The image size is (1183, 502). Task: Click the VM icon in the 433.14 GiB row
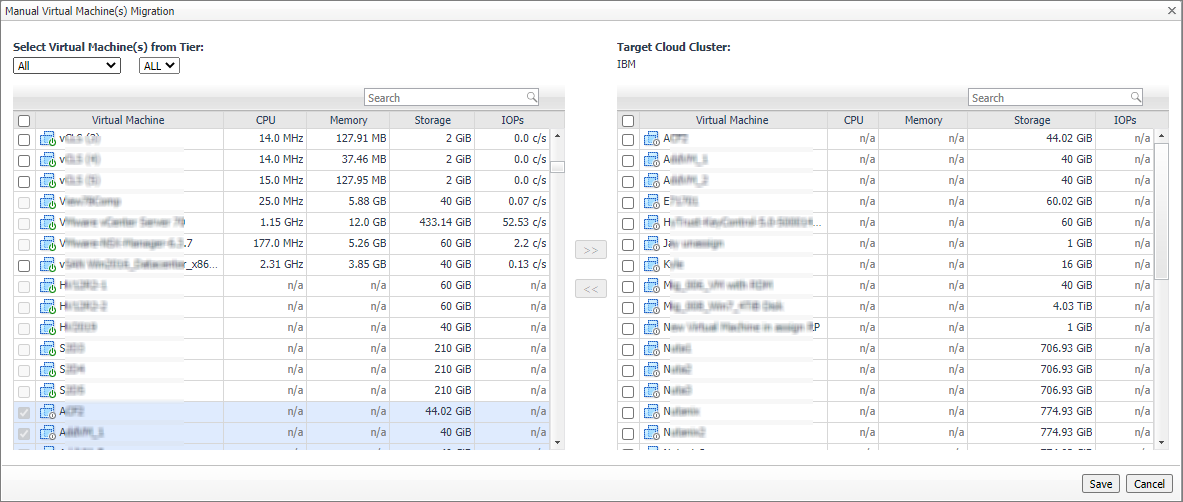[48, 222]
